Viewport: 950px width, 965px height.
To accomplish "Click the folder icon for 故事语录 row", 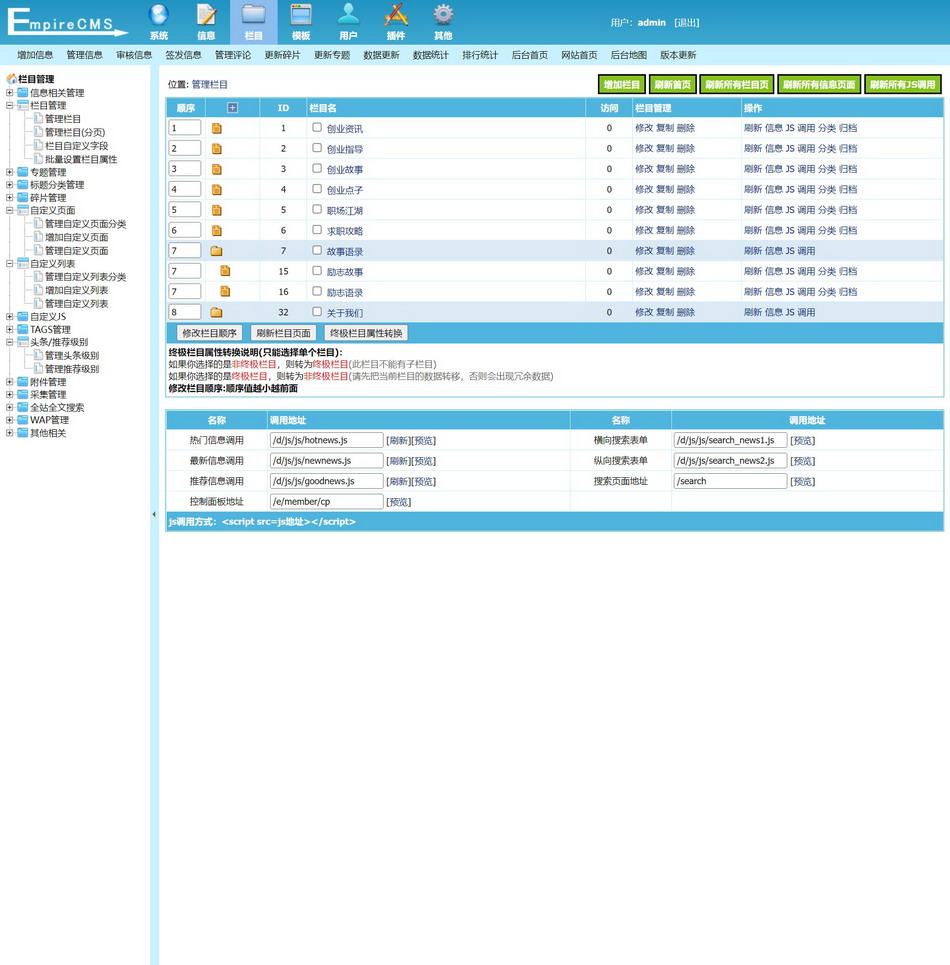I will coord(217,251).
